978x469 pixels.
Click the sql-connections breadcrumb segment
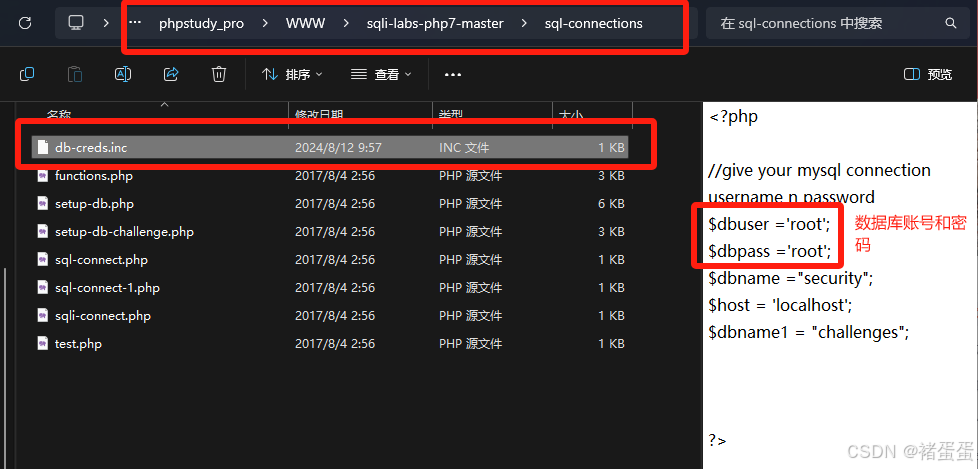click(593, 24)
